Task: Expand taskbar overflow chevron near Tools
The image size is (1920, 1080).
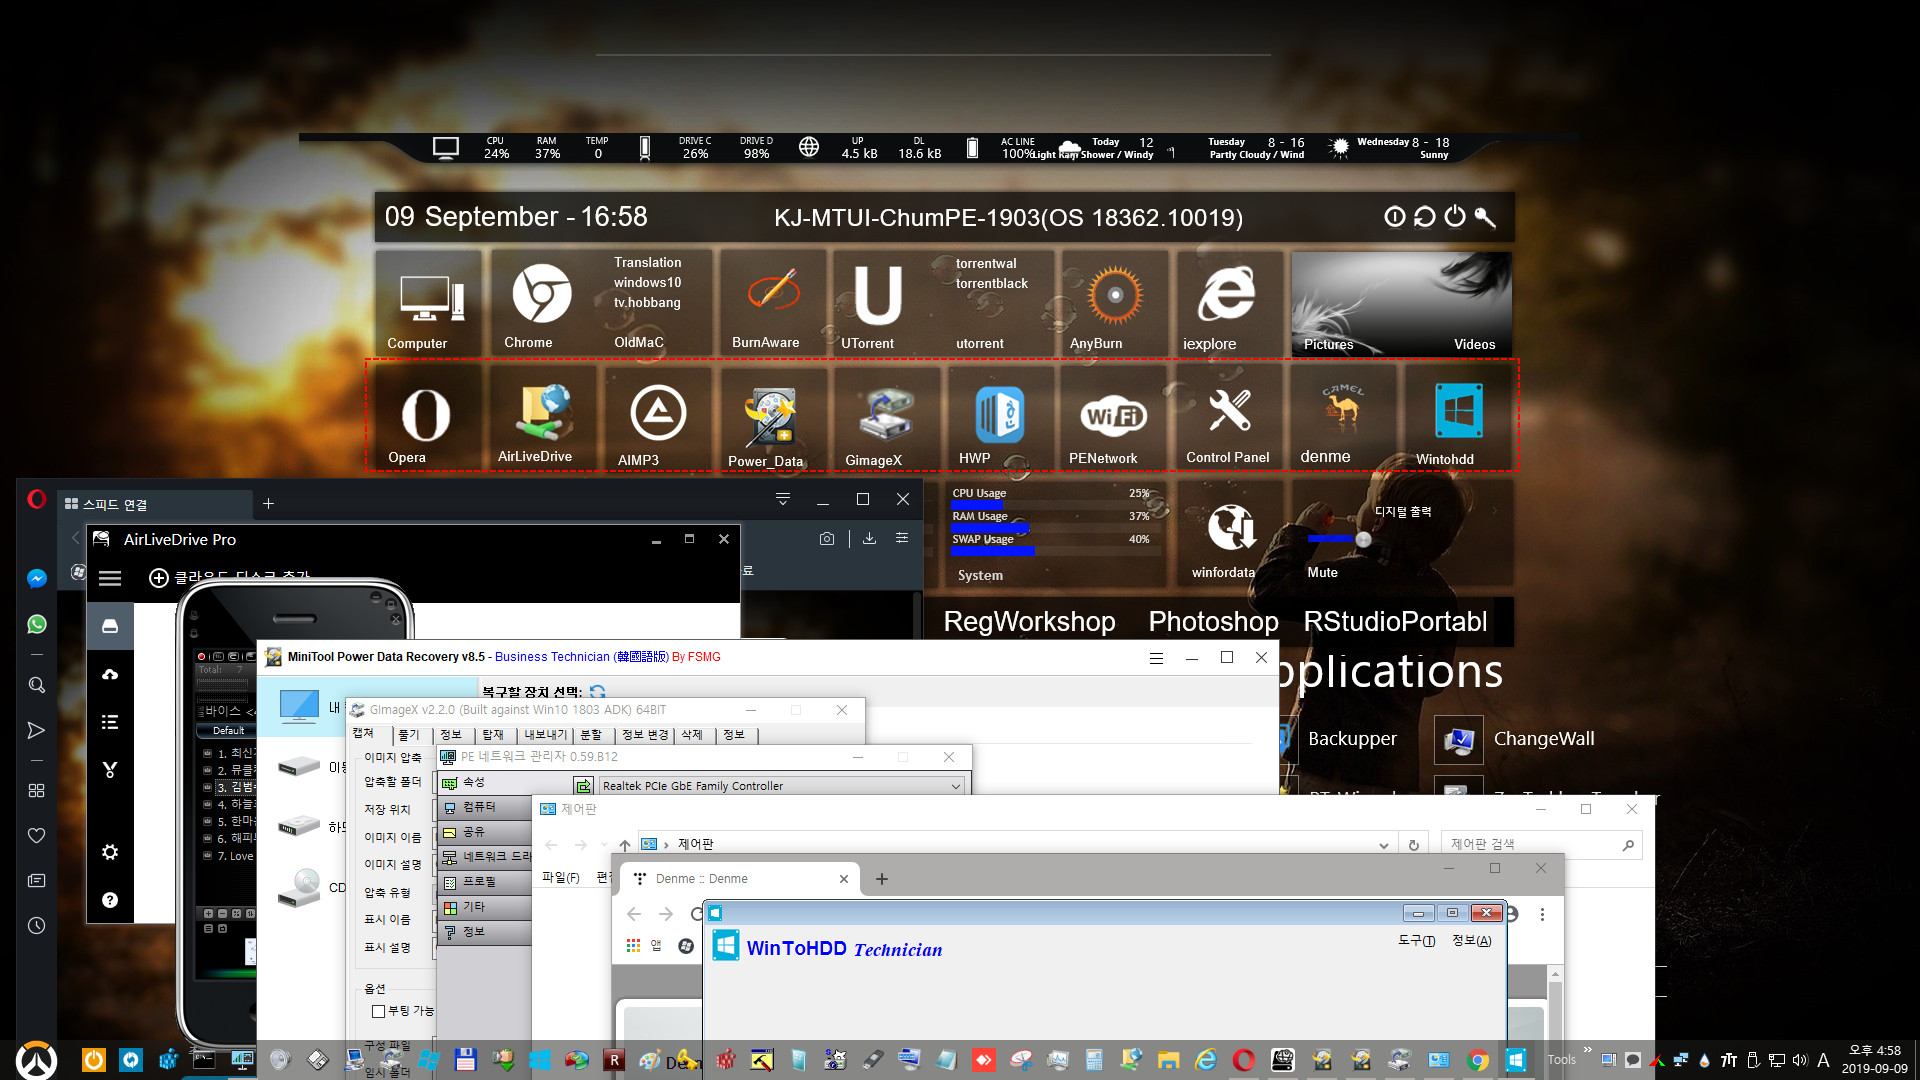Action: pyautogui.click(x=1587, y=1050)
